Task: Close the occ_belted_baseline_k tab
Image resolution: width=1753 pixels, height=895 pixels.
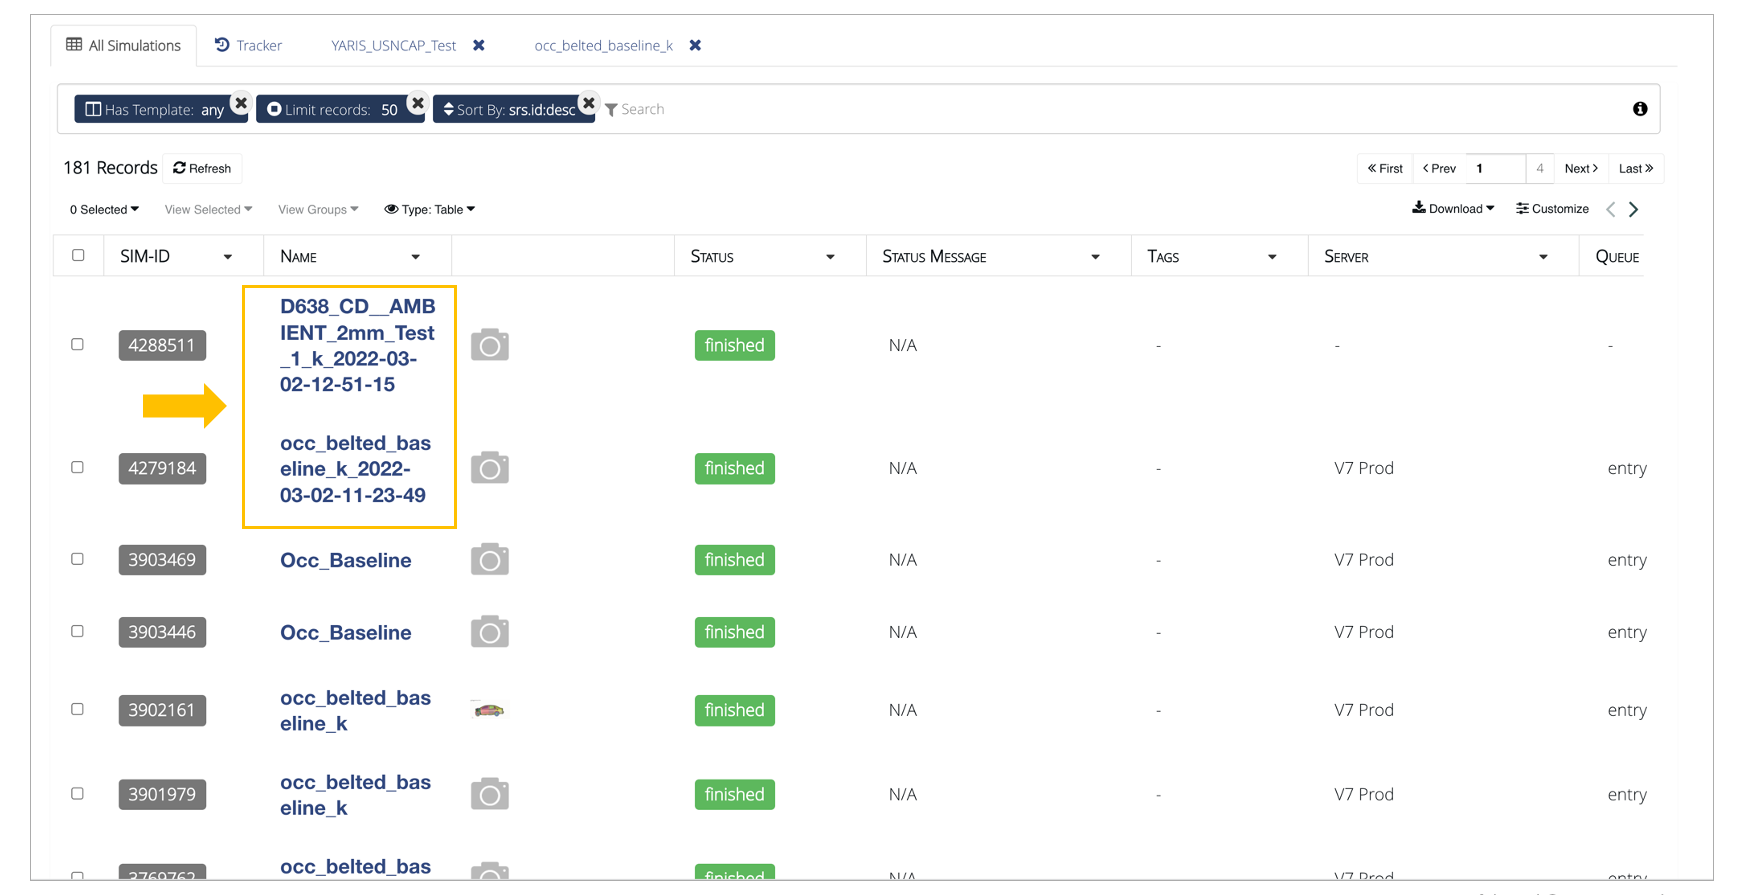Action: coord(695,45)
